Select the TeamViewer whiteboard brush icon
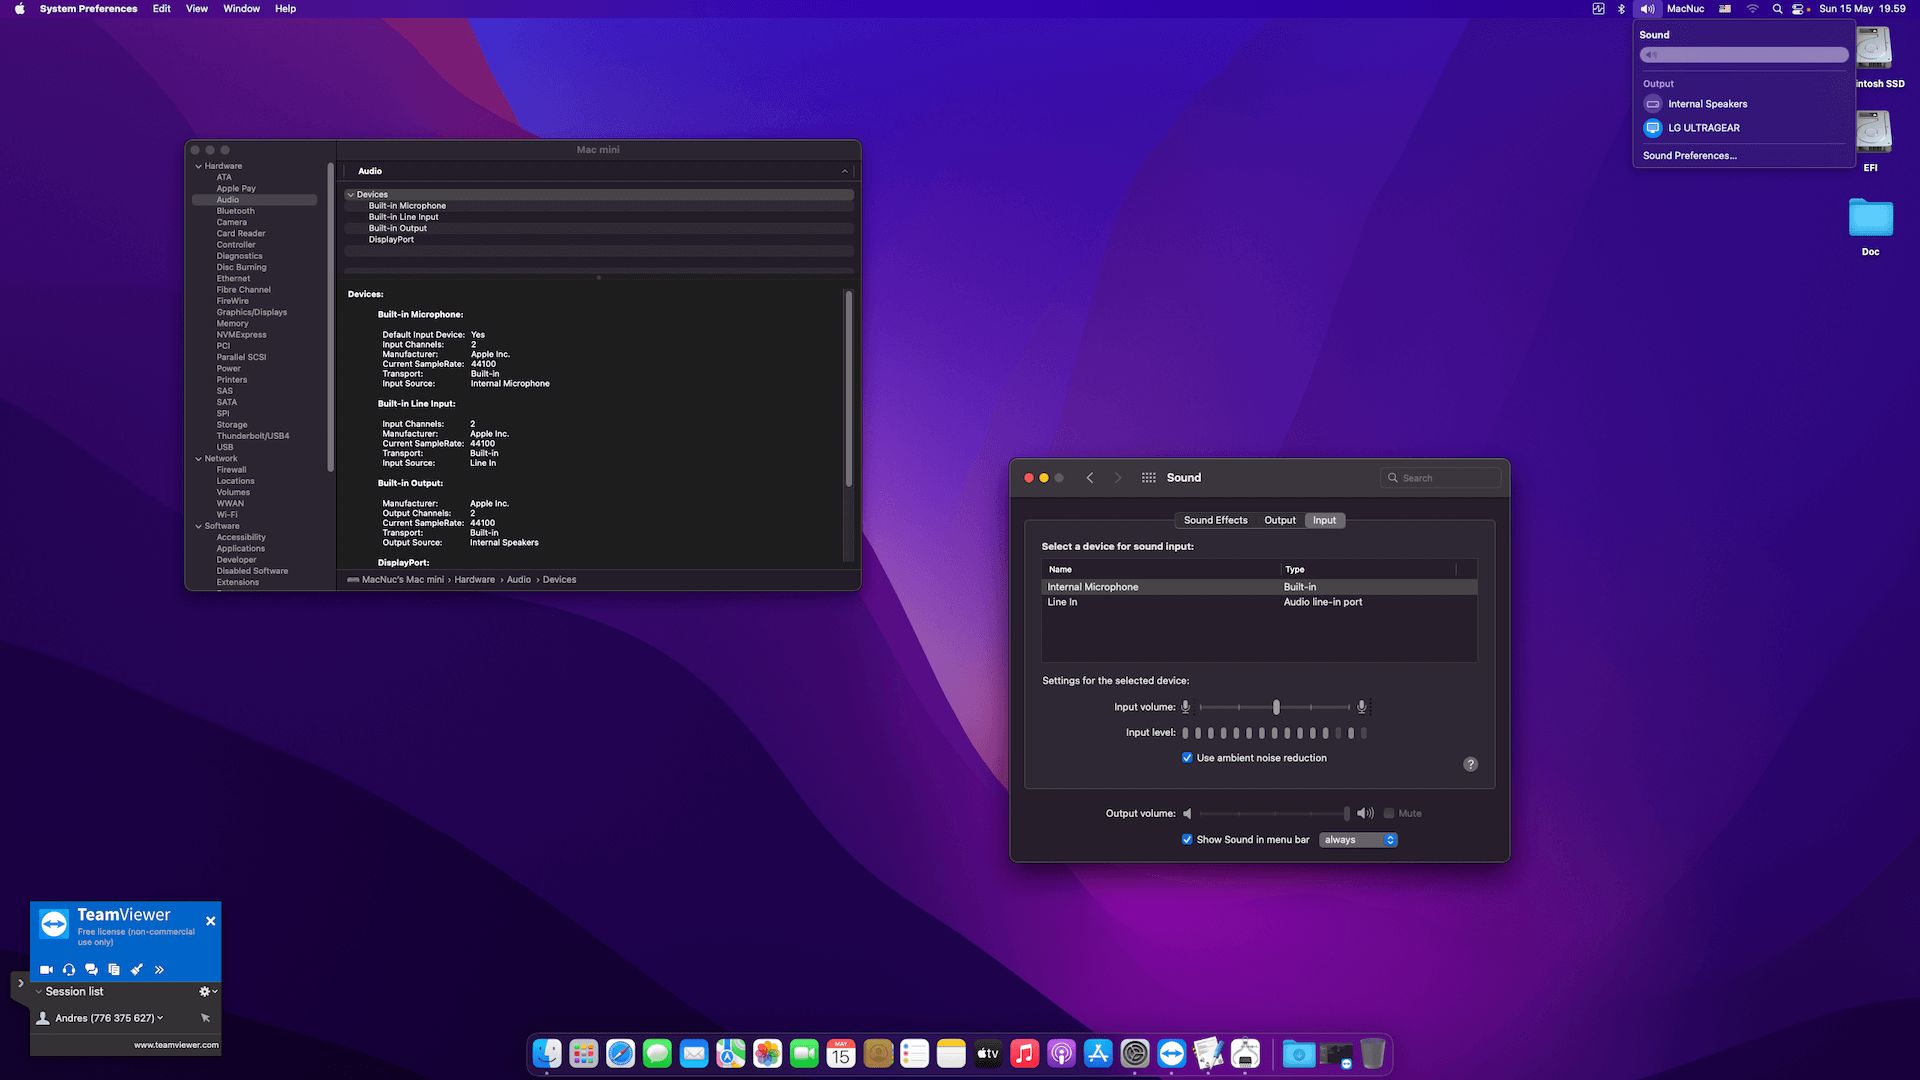The image size is (1920, 1080). 137,969
